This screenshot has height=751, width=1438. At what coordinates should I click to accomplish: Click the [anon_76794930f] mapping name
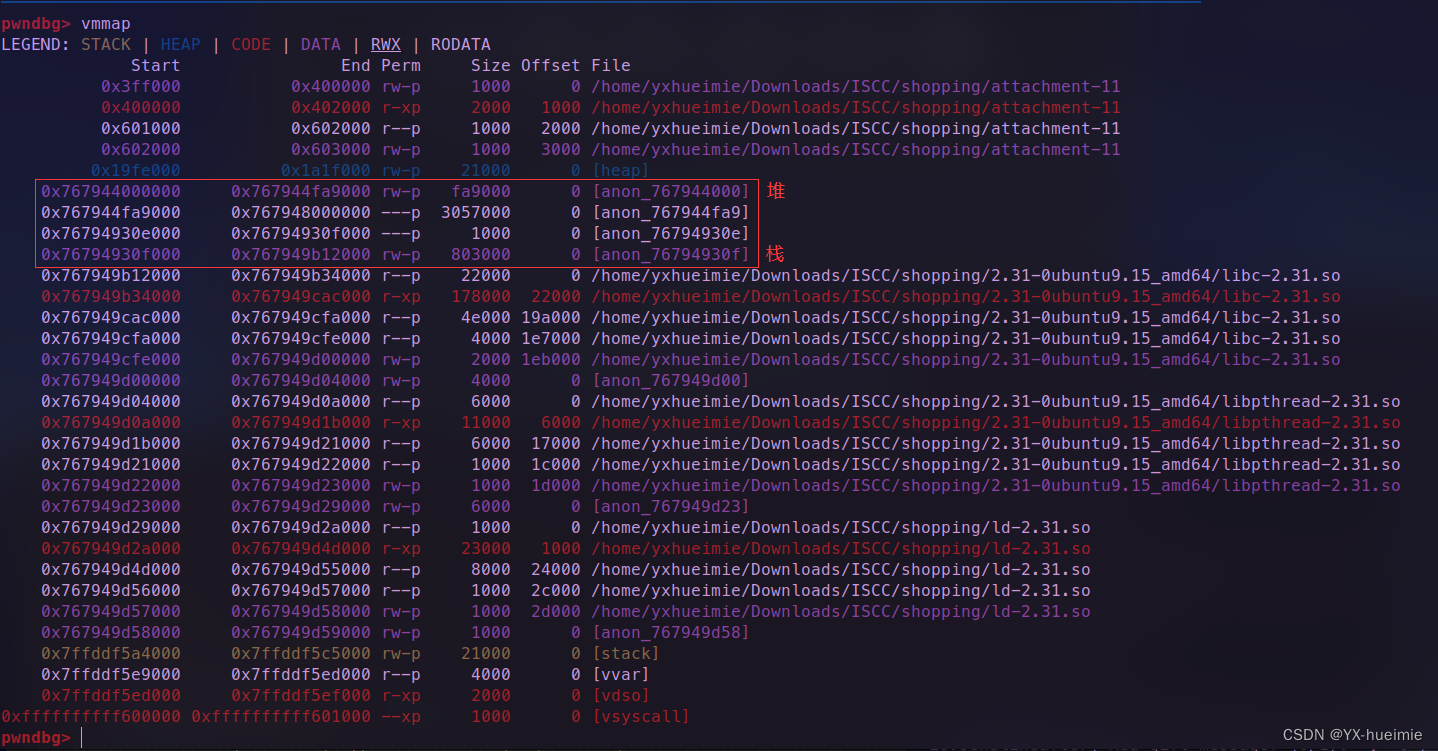click(x=671, y=254)
